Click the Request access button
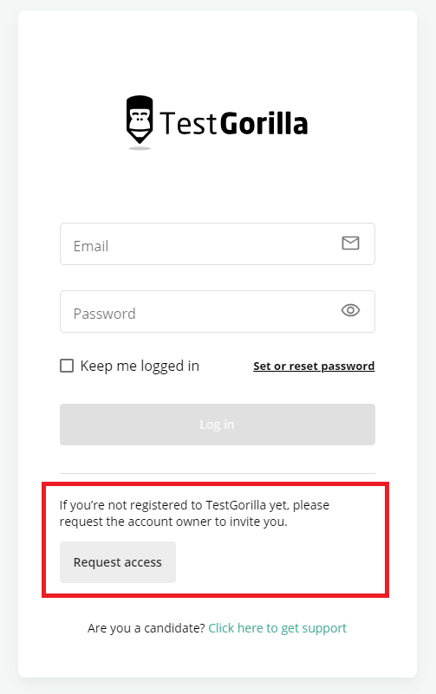The image size is (436, 694). (x=118, y=562)
